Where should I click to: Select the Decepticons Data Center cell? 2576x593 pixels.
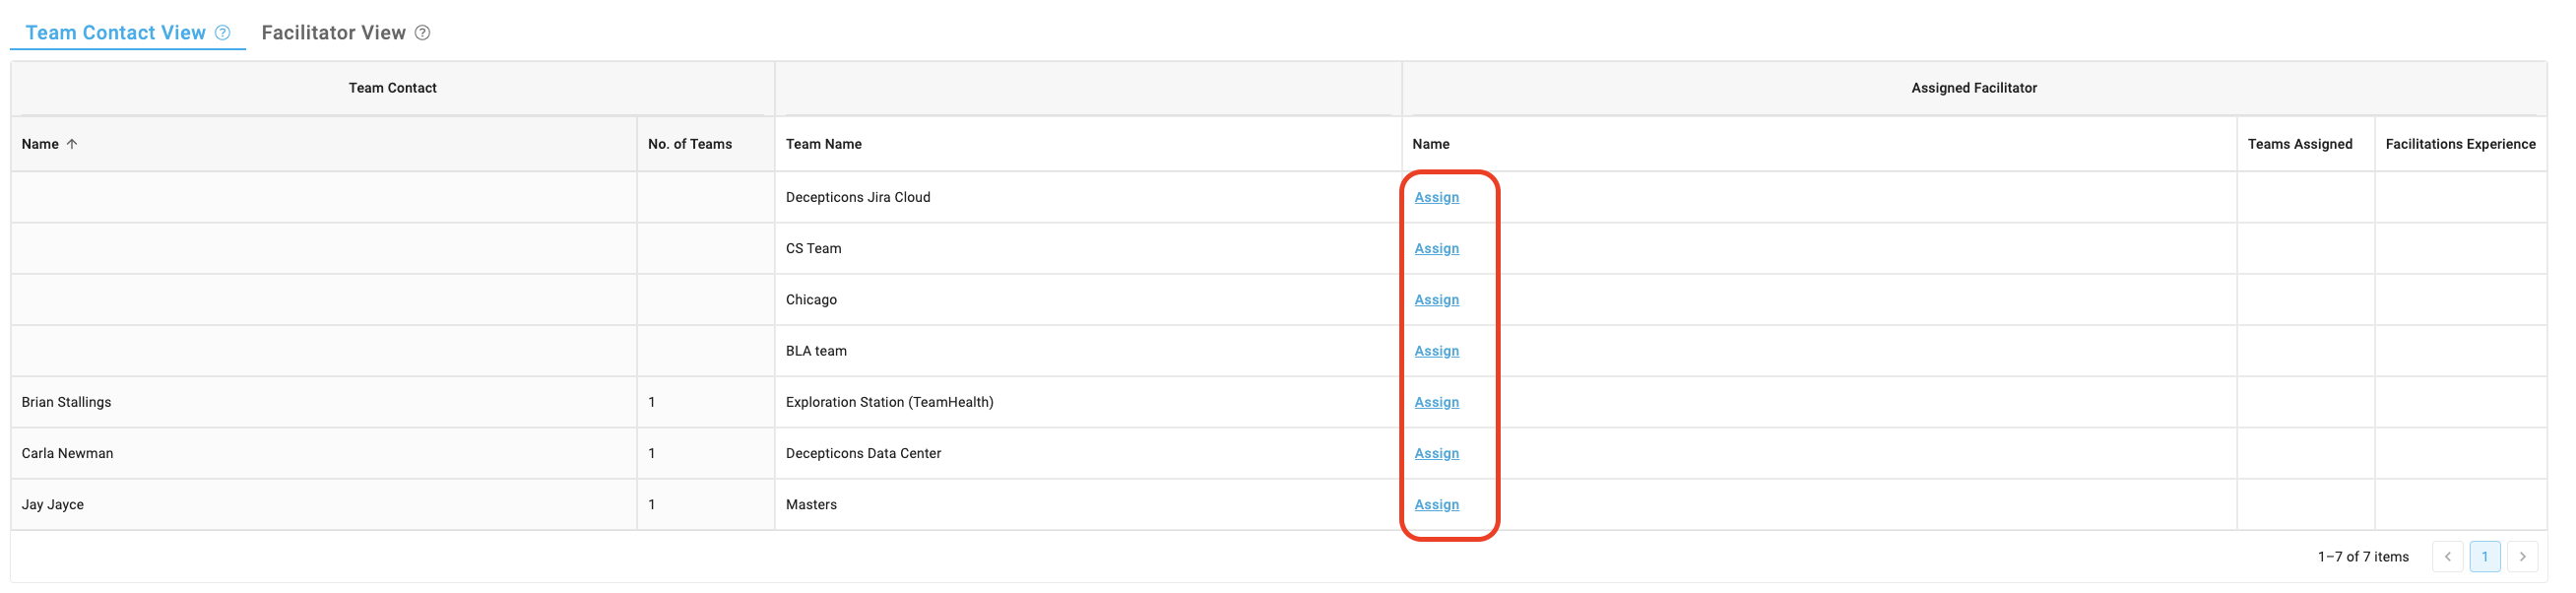click(1088, 453)
